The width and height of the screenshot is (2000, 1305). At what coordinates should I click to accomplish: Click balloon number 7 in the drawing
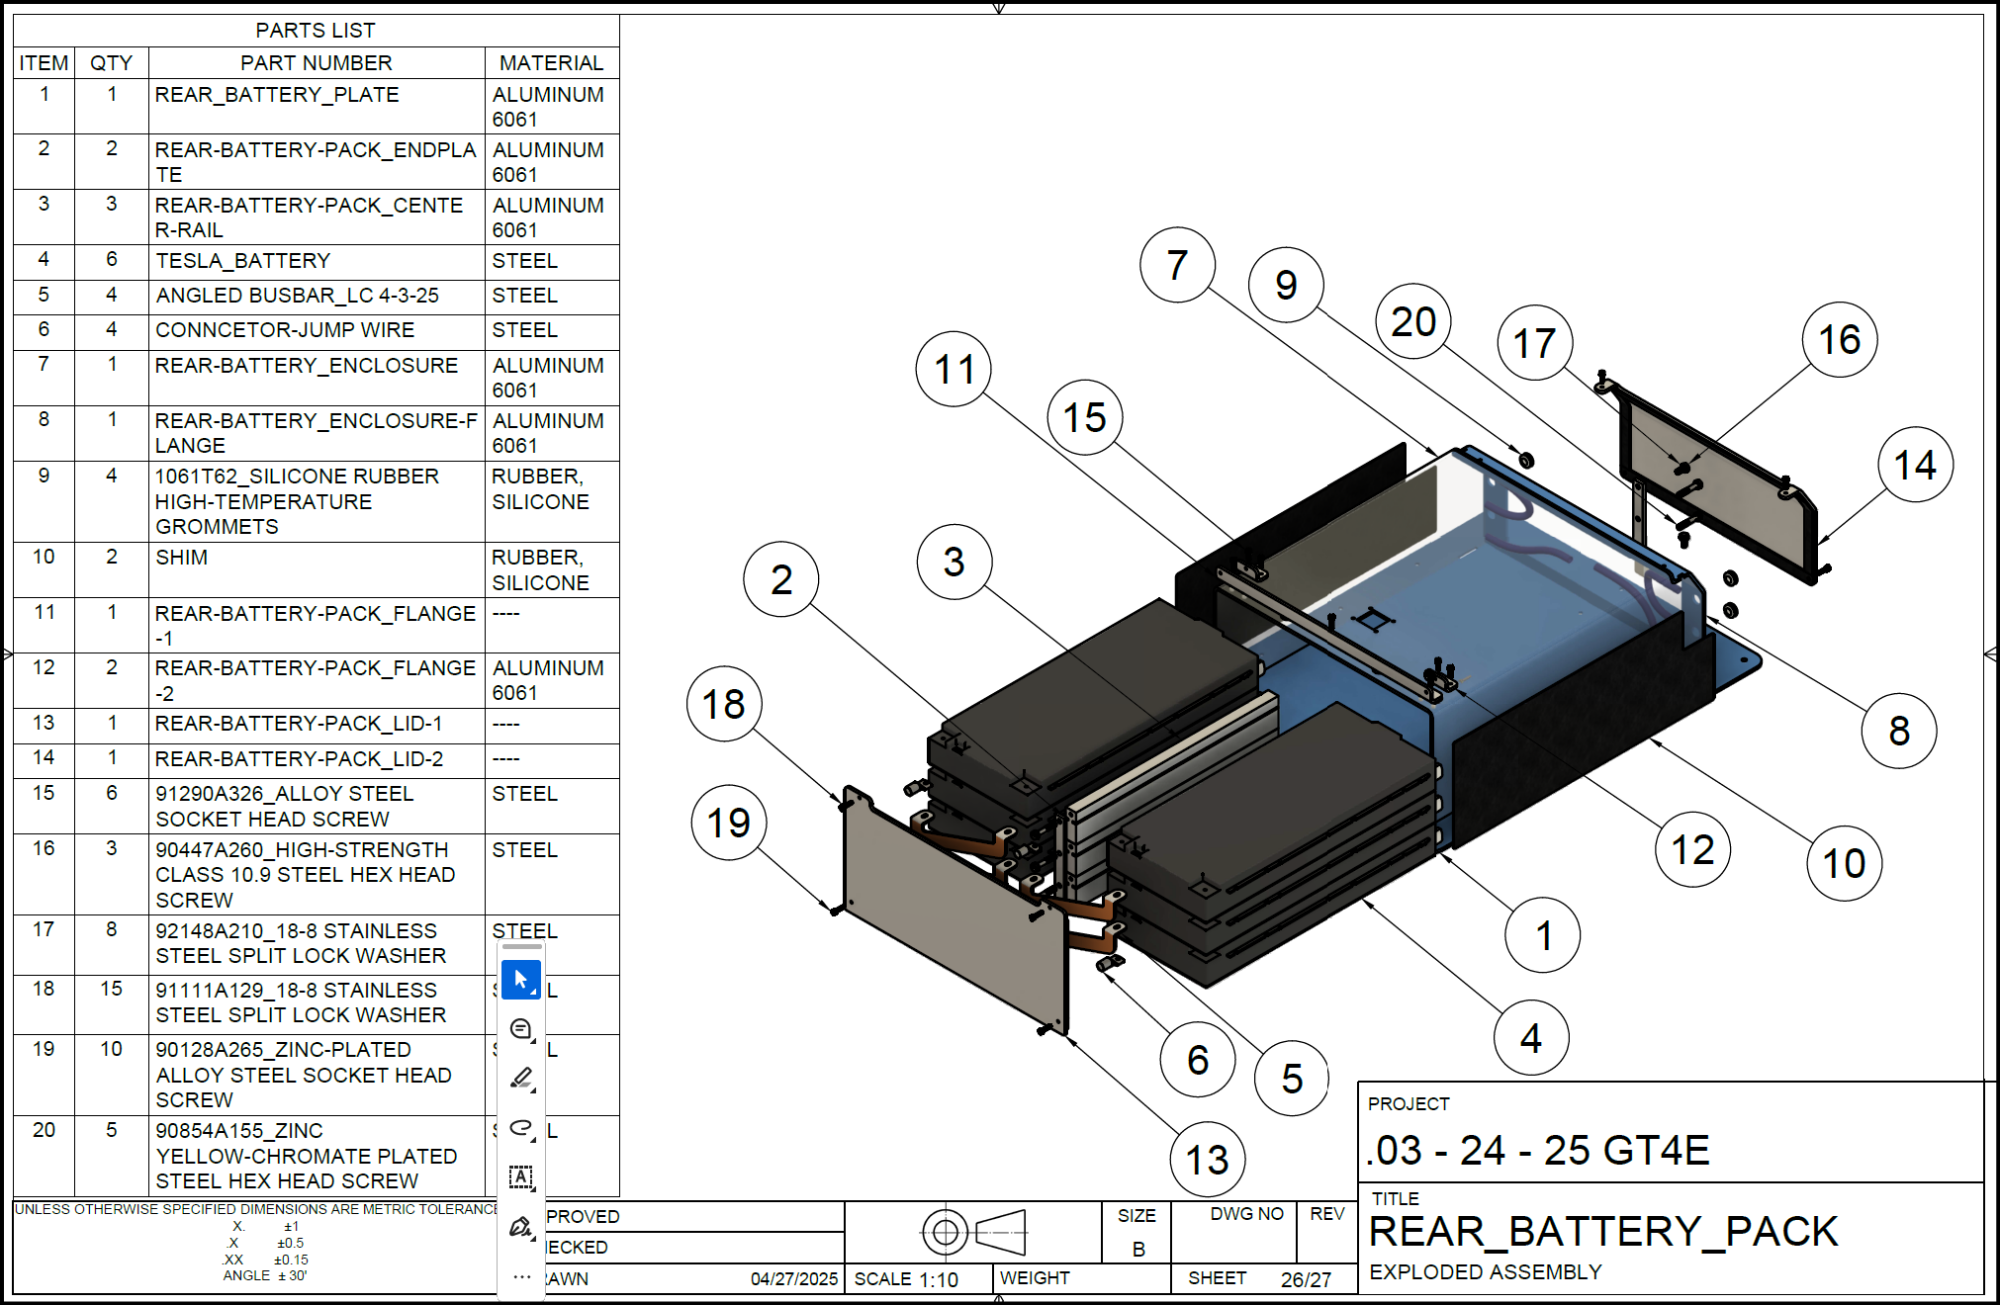(x=1177, y=265)
